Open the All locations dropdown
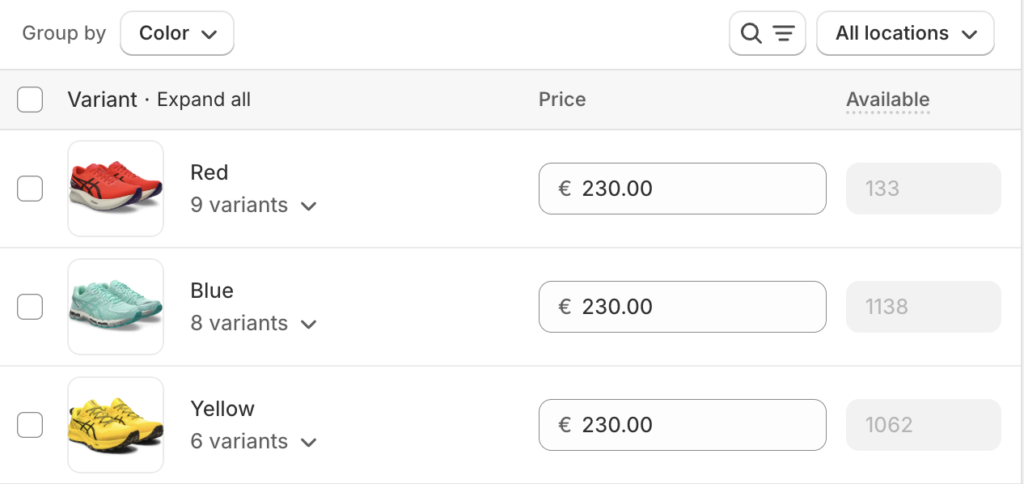1024x484 pixels. 905,34
